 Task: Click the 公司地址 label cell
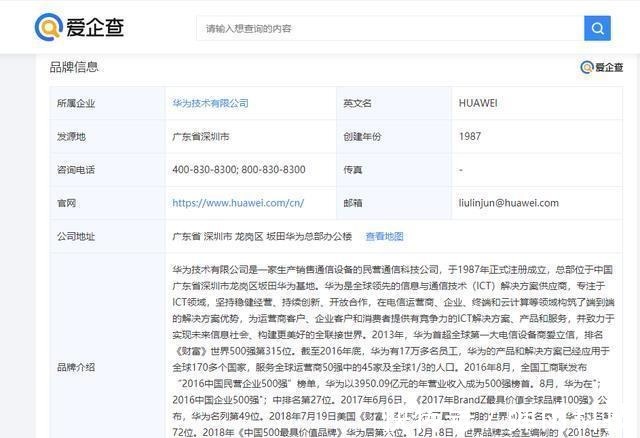(107, 236)
